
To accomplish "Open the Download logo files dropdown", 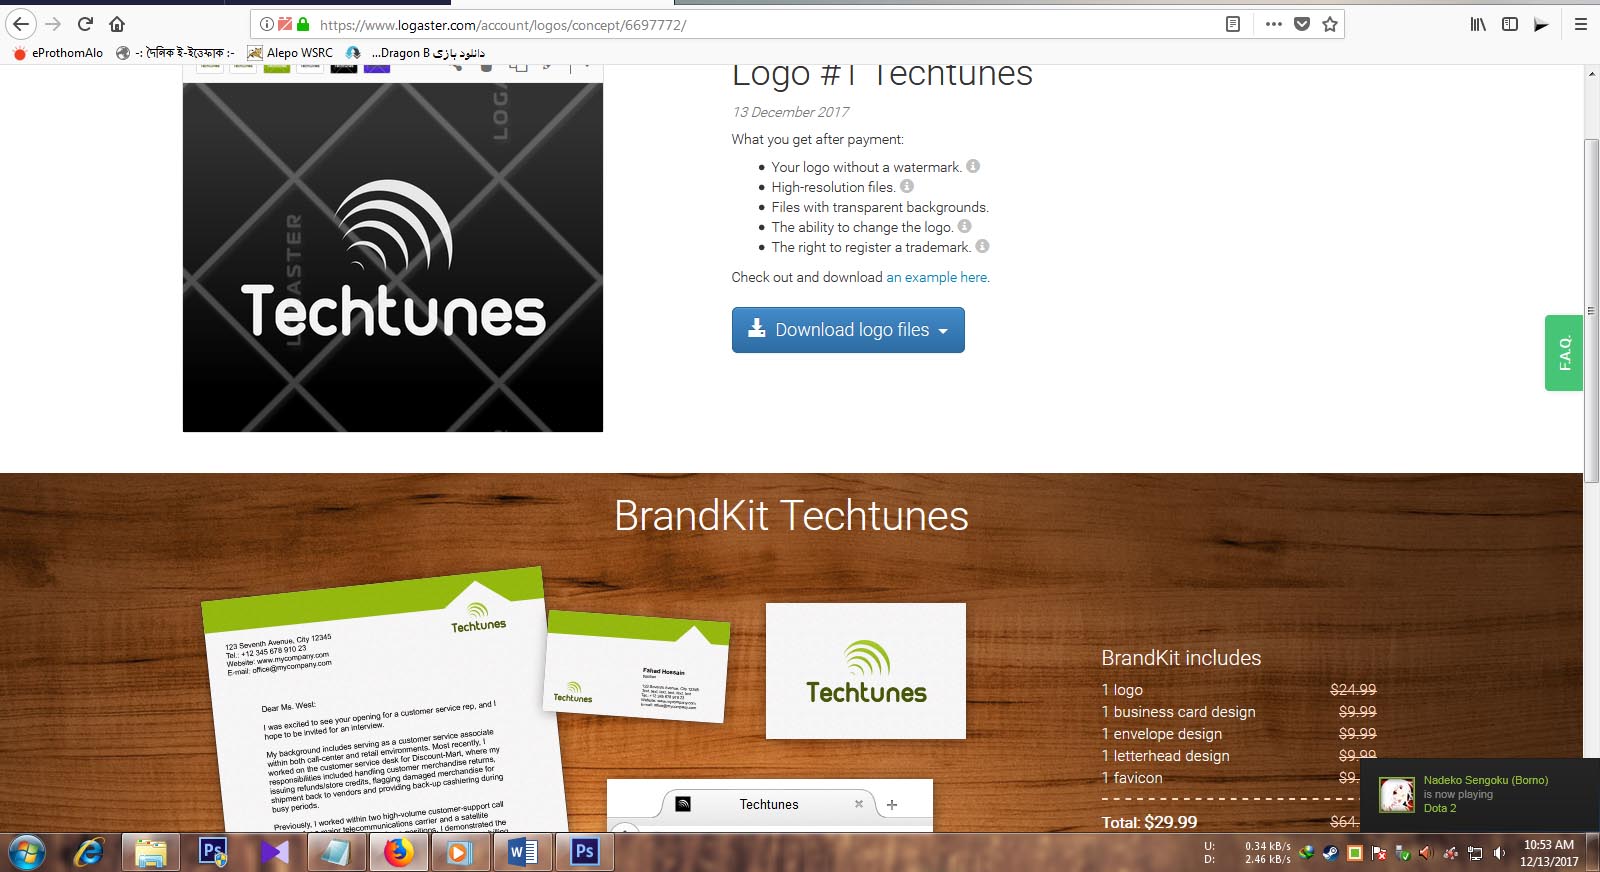I will pos(848,330).
